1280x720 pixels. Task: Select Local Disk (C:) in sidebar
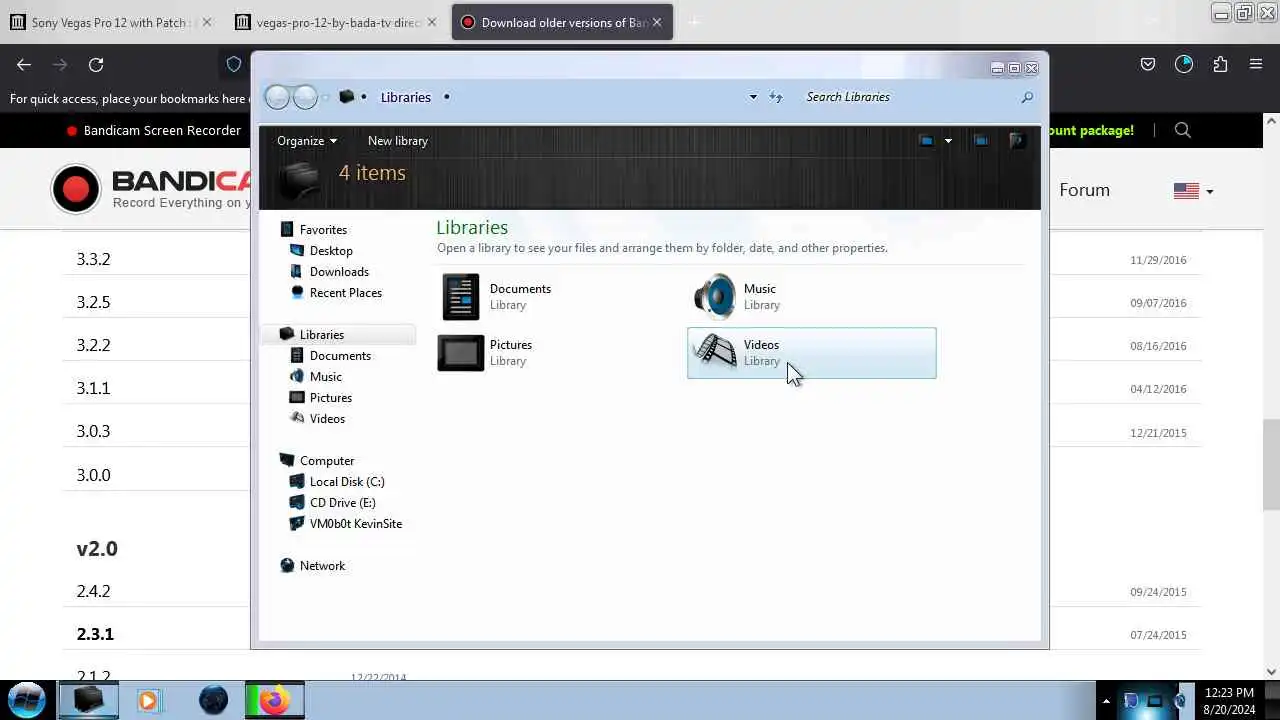[347, 482]
